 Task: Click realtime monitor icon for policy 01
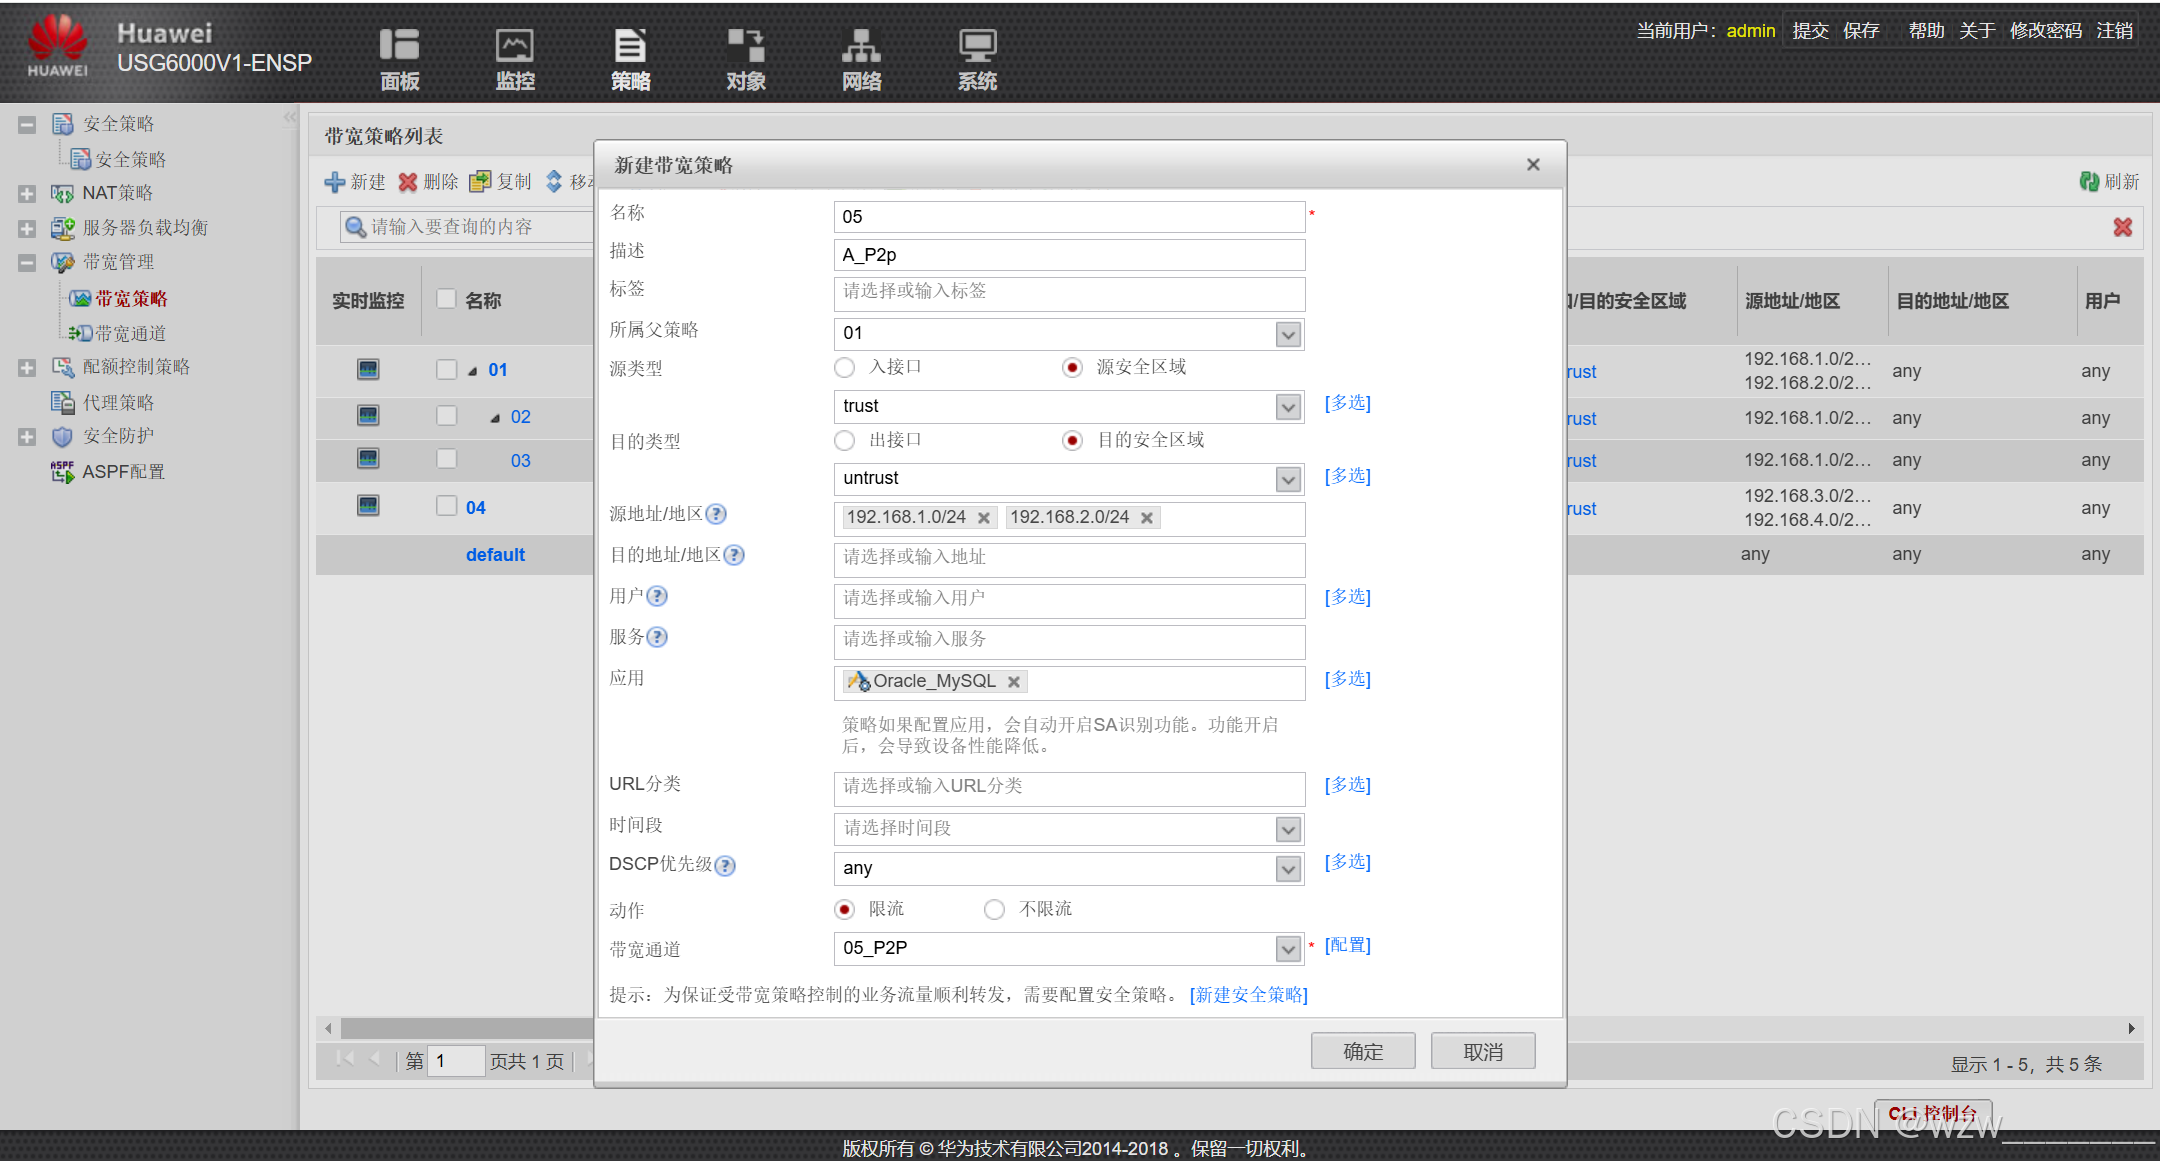coord(368,370)
